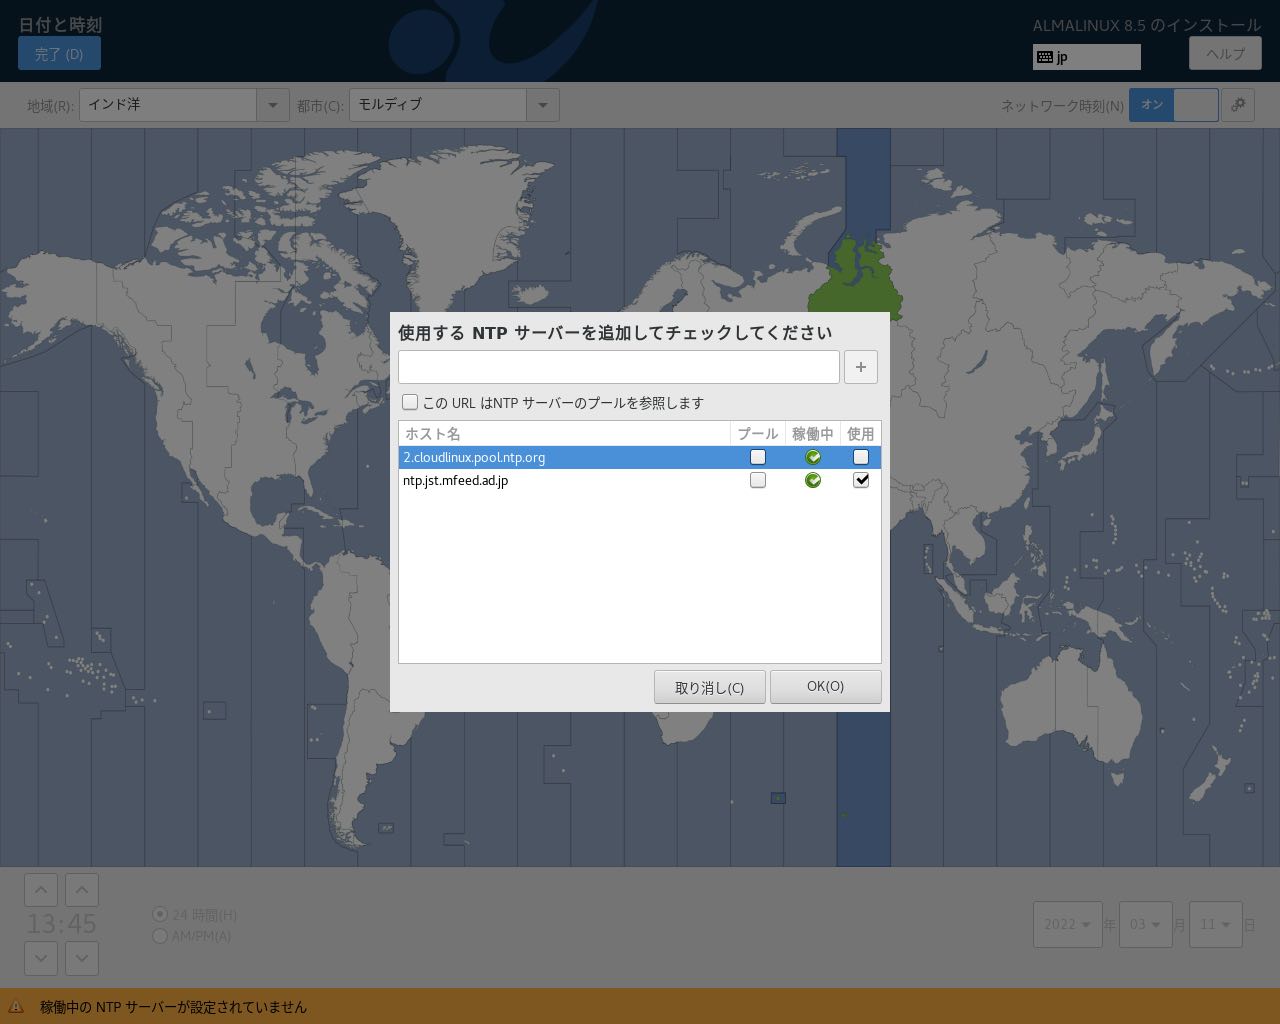1280x1024 pixels.
Task: Click the jp keyboard layout indicator
Action: click(x=1086, y=57)
